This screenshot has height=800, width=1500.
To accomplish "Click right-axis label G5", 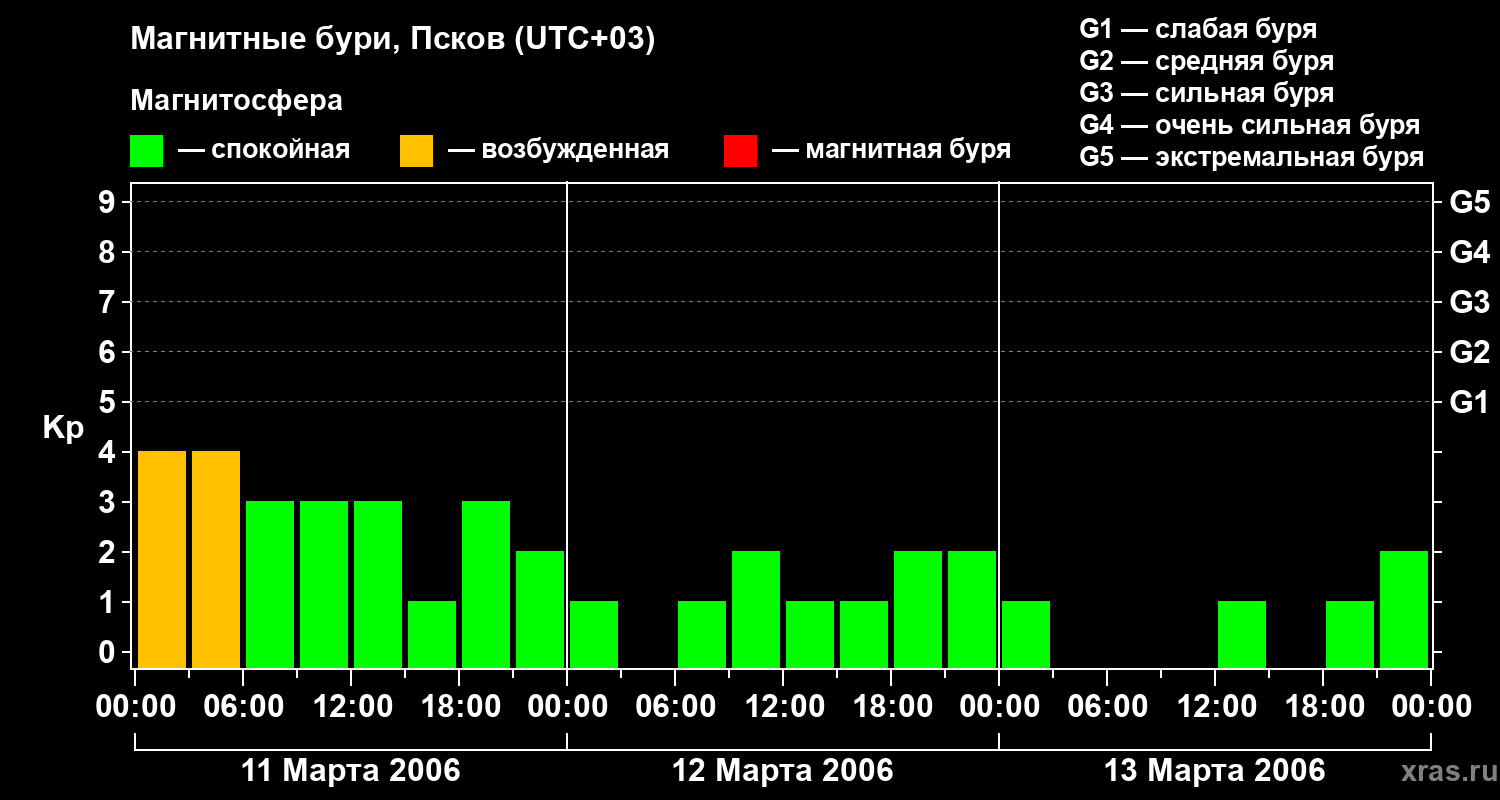I will [1470, 202].
